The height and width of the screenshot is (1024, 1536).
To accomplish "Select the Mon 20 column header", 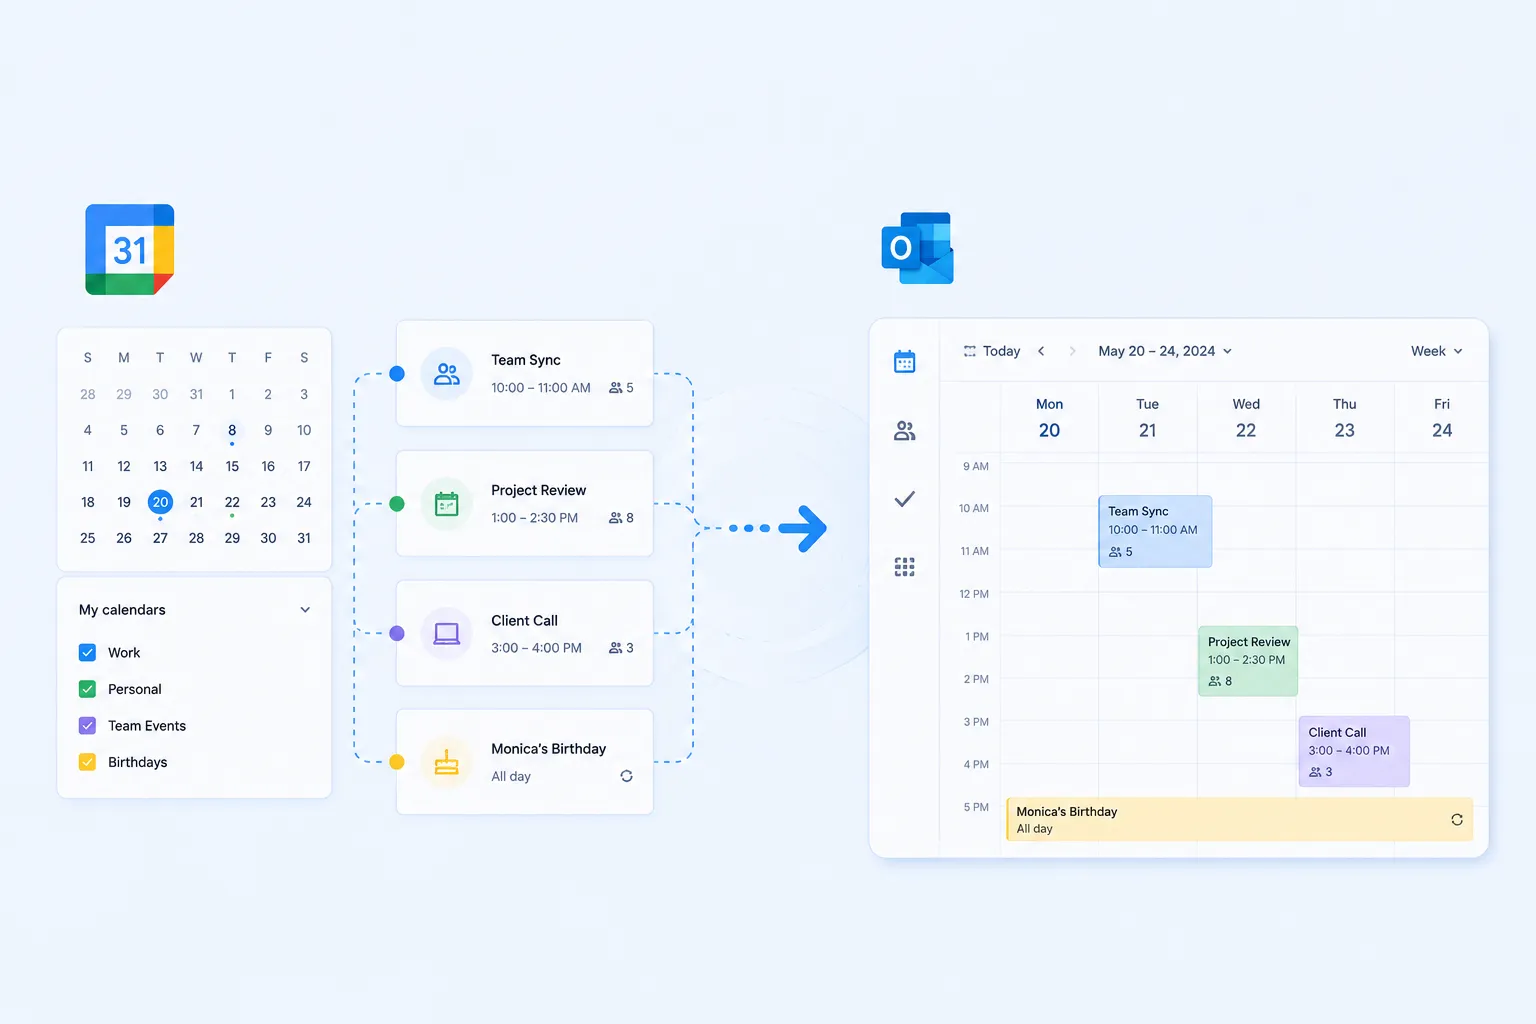I will pos(1049,418).
